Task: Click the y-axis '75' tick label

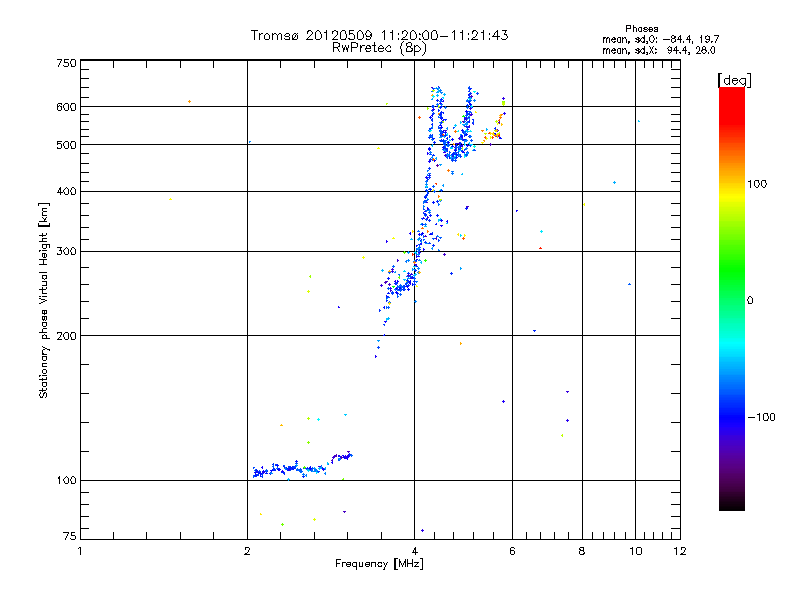Action: tap(70, 536)
